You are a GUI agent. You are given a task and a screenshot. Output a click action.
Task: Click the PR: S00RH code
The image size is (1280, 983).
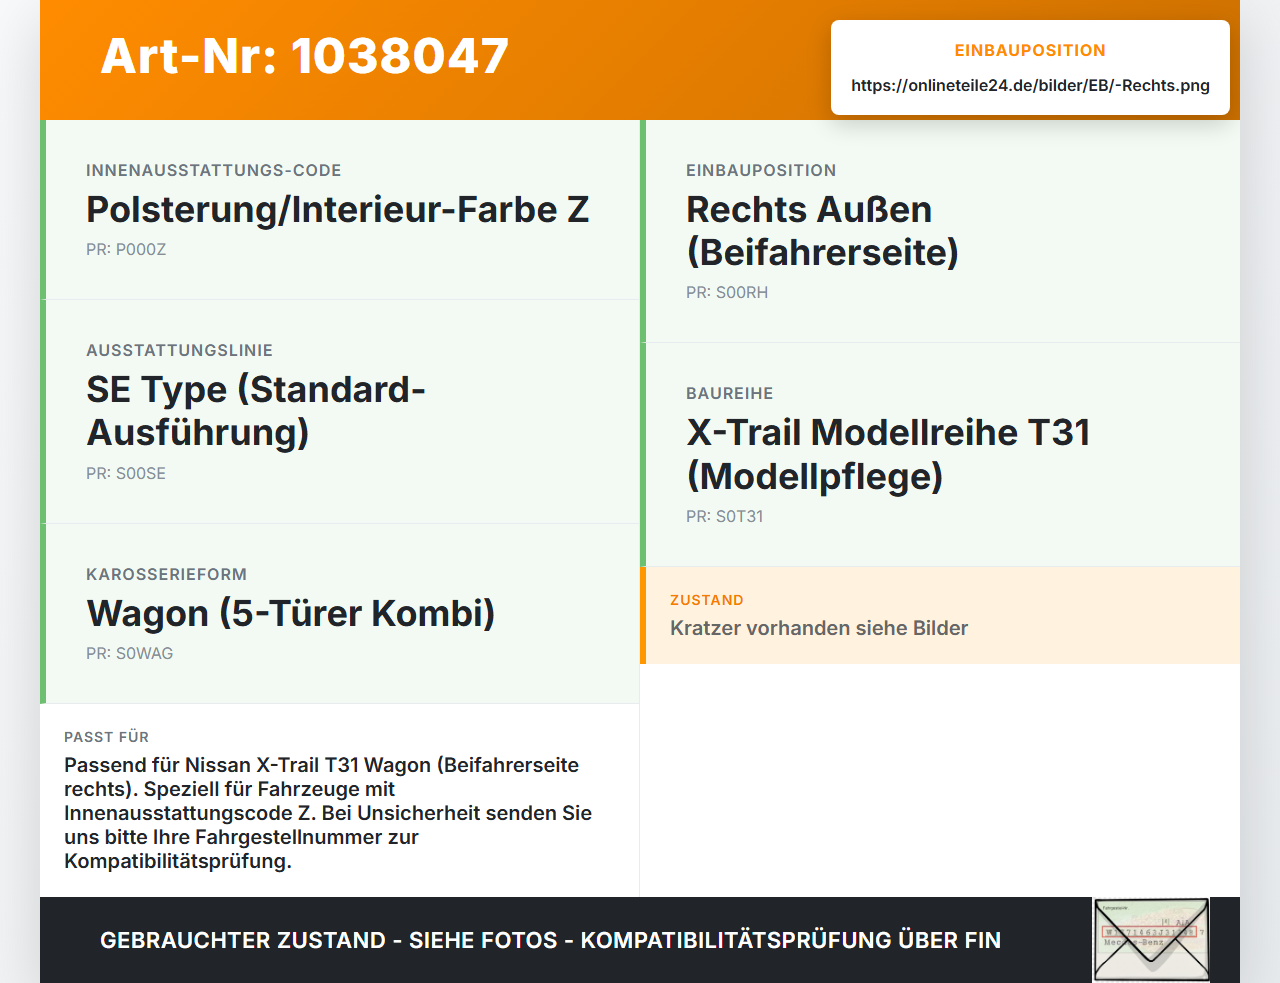pyautogui.click(x=727, y=293)
